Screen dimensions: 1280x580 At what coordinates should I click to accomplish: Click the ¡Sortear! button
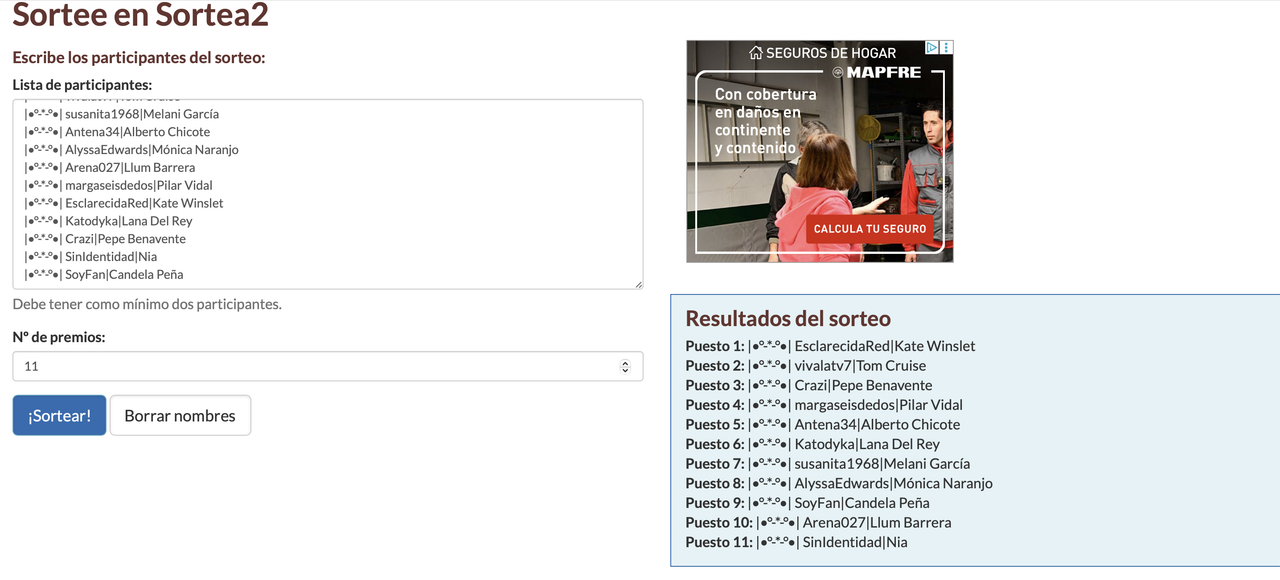coord(59,415)
